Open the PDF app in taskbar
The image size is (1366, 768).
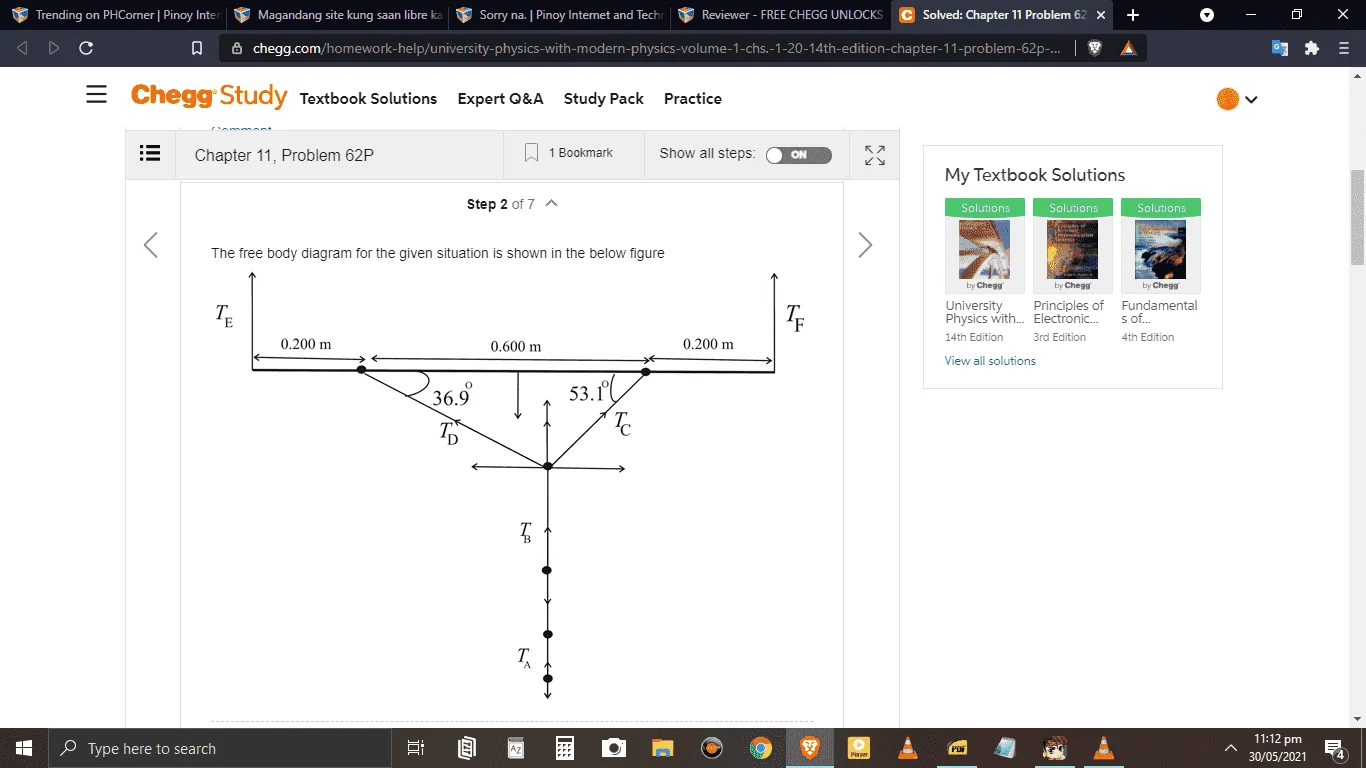pyautogui.click(x=956, y=748)
